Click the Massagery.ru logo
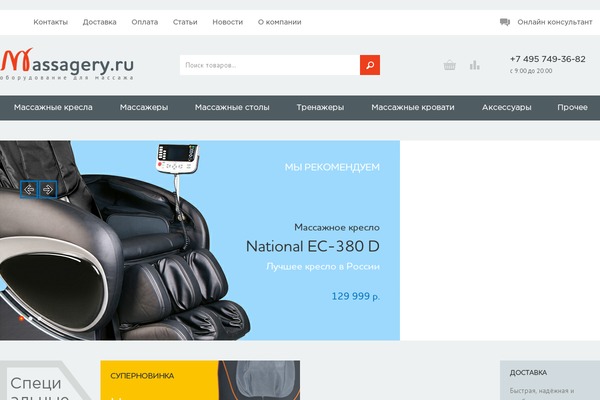The image size is (600, 400). tap(67, 64)
